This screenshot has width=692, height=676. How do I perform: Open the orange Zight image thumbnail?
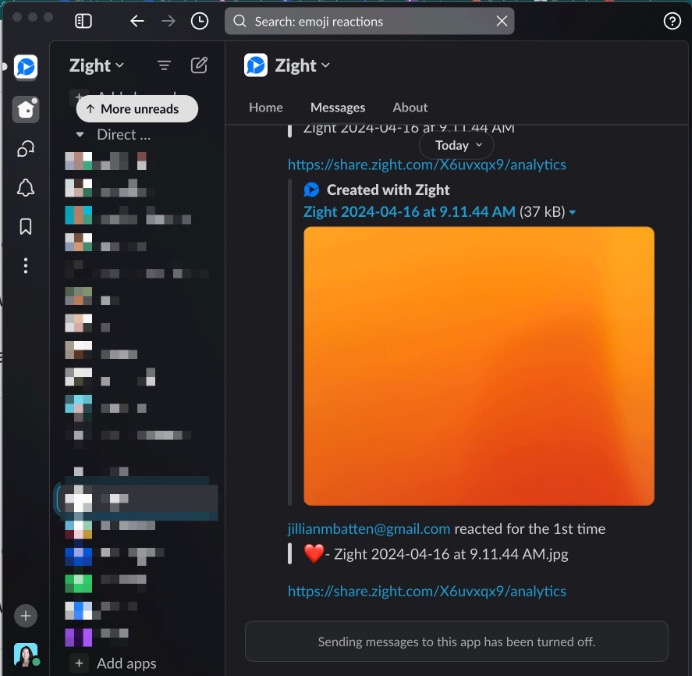478,366
